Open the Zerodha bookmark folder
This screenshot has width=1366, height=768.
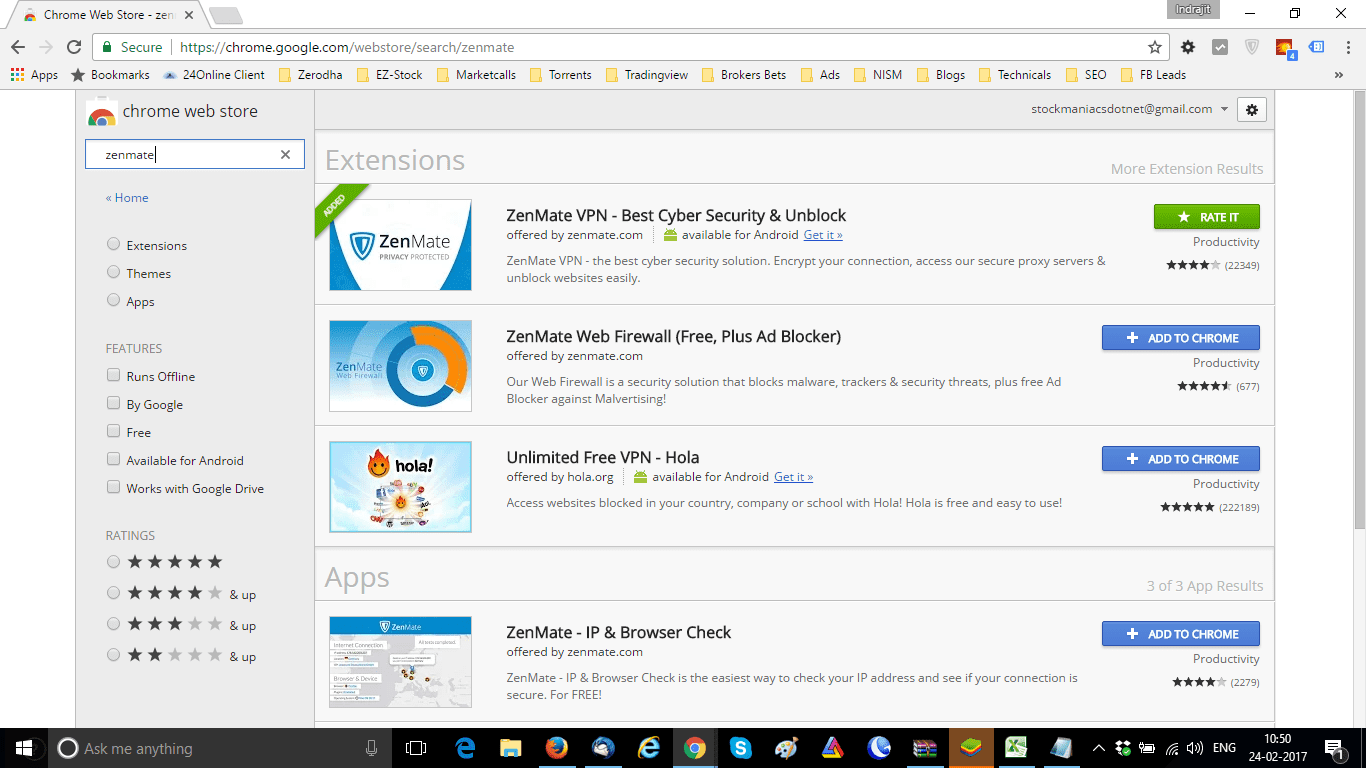click(311, 75)
